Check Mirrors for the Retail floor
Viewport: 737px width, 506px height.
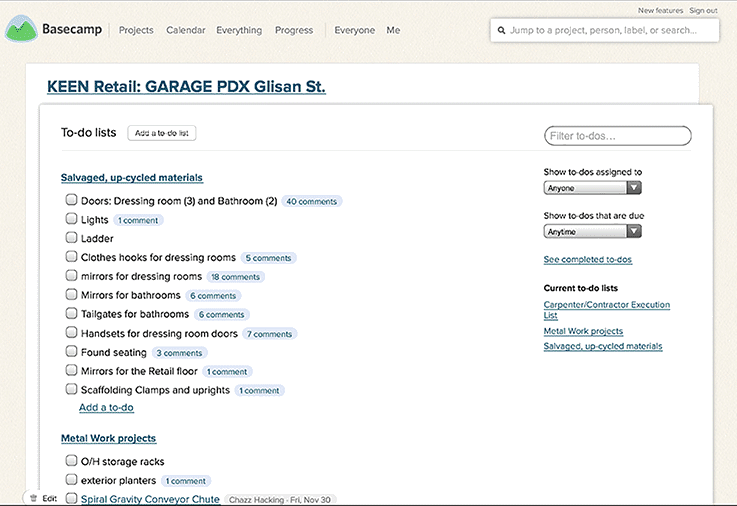(x=71, y=370)
